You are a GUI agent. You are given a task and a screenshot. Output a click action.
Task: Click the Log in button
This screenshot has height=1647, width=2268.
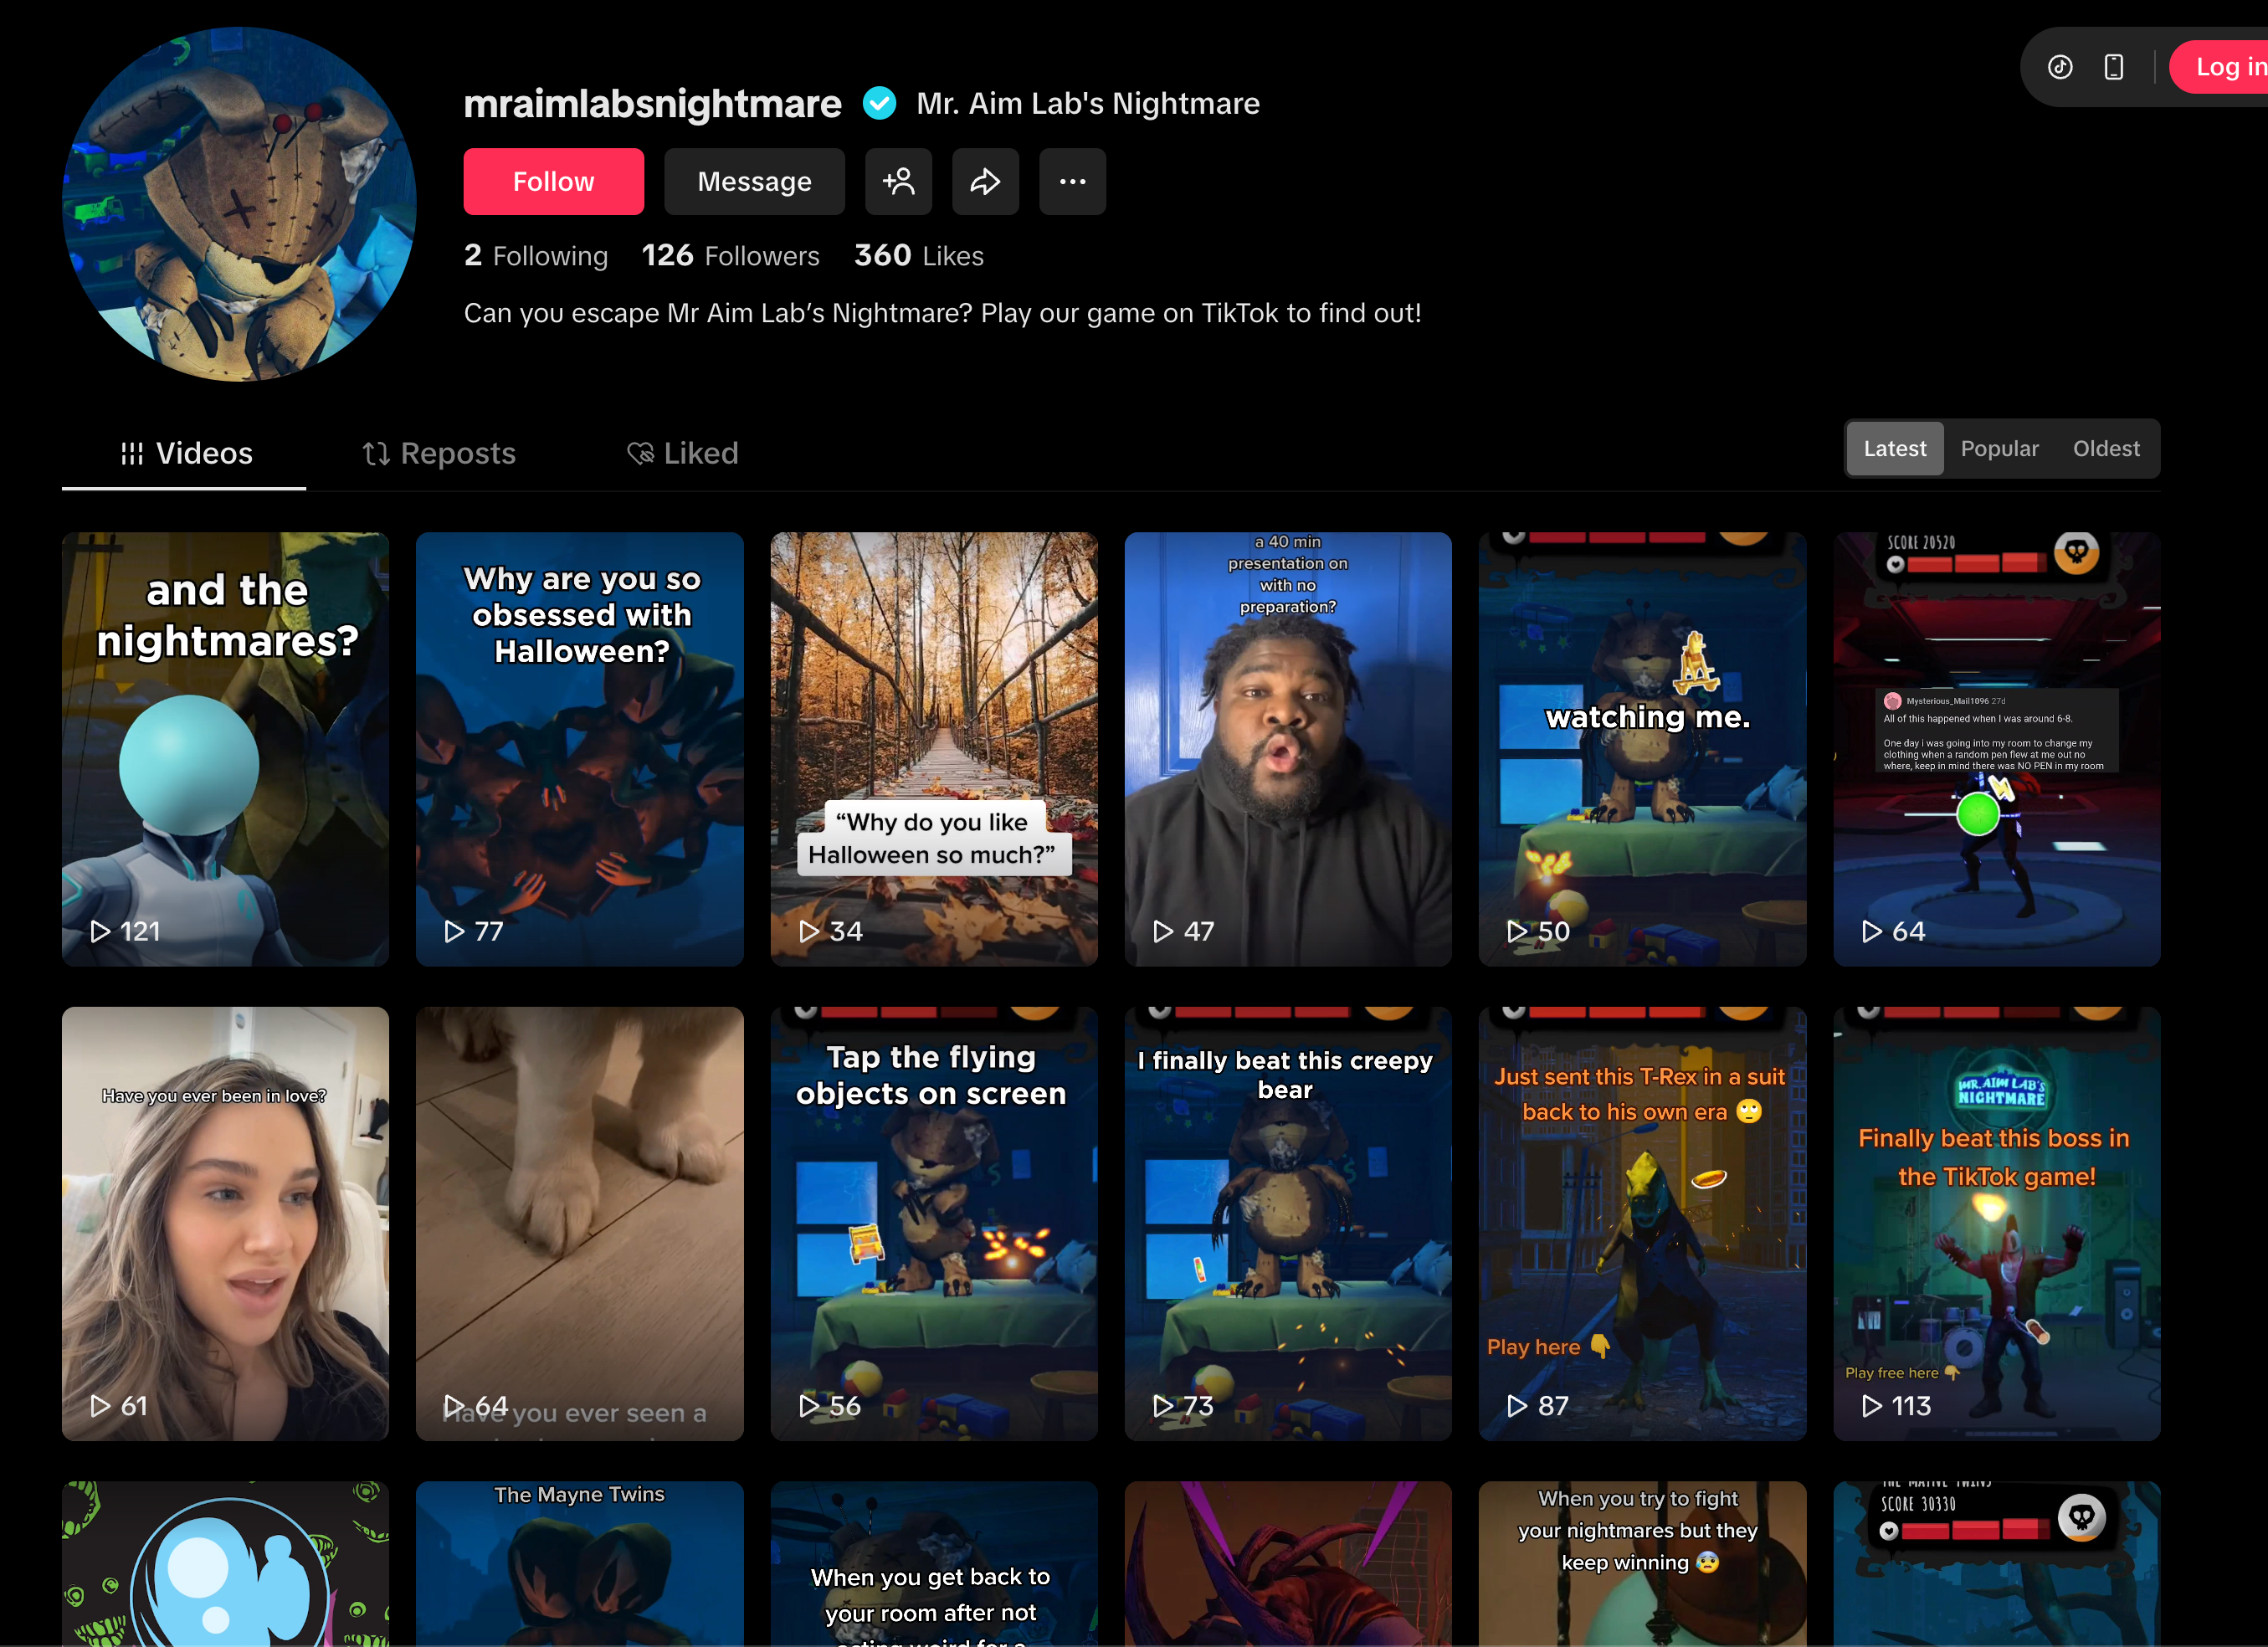click(x=2220, y=67)
